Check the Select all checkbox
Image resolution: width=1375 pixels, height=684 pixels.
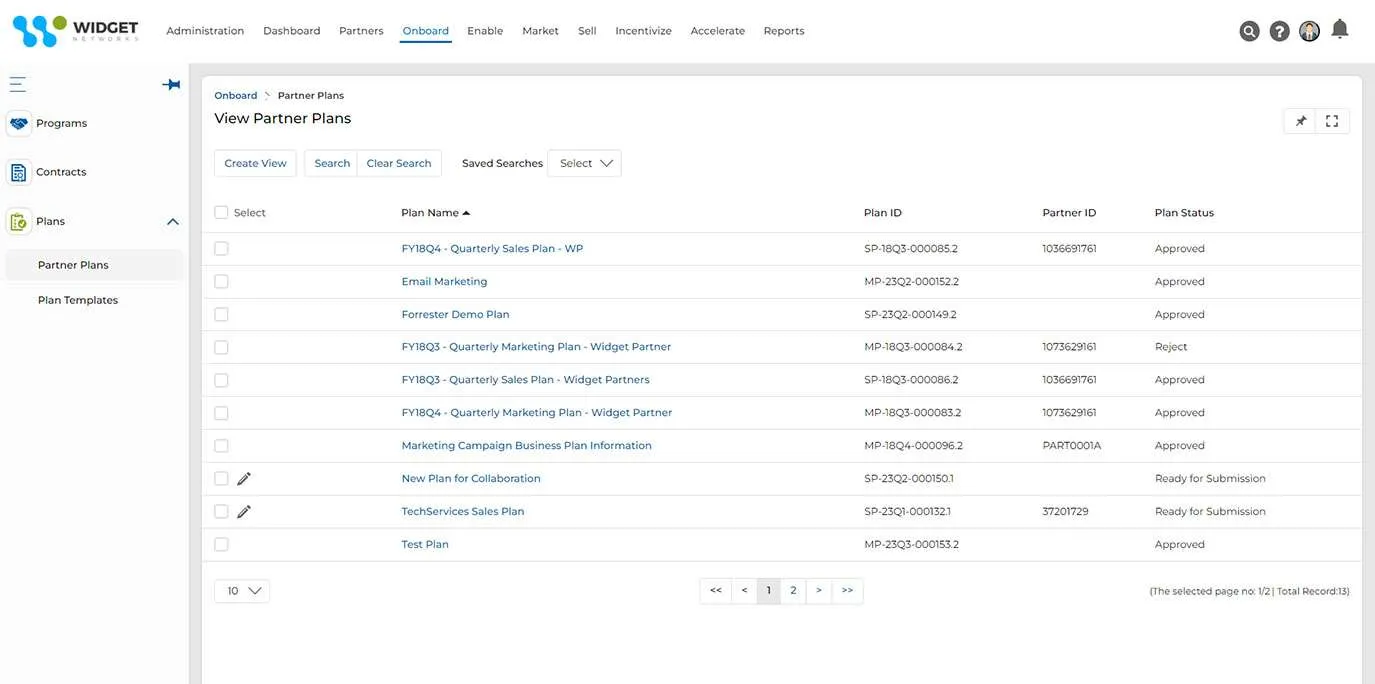221,213
